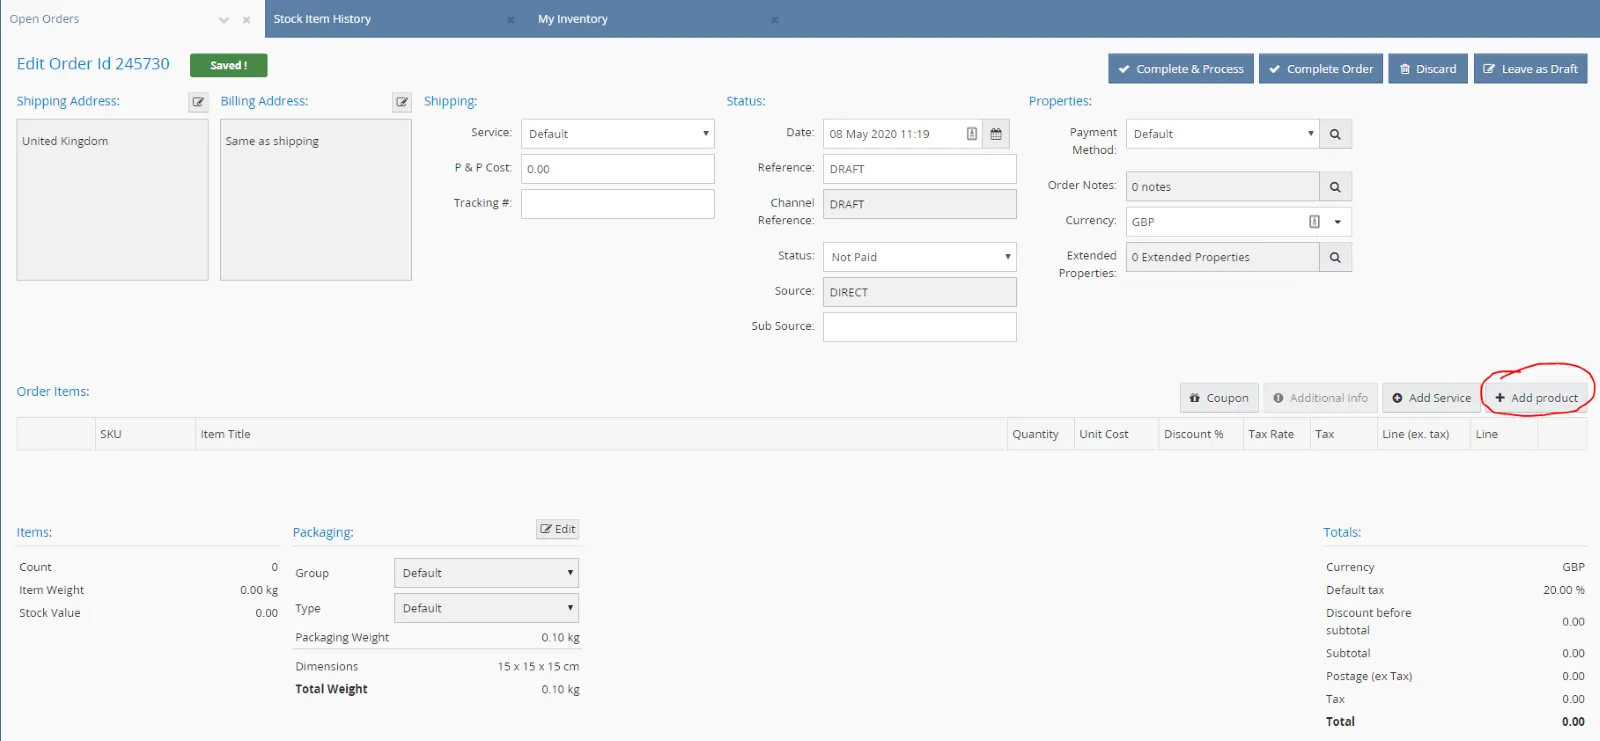
Task: Open order notes with magnifier icon
Action: [1335, 187]
